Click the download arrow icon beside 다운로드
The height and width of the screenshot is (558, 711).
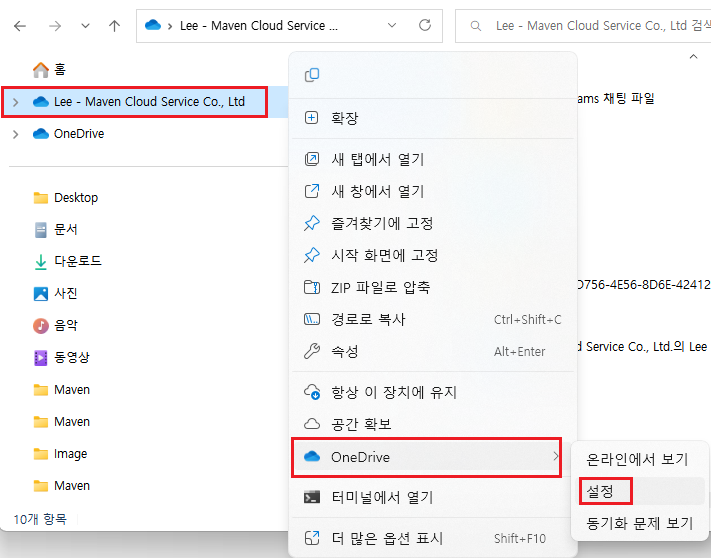pyautogui.click(x=41, y=262)
